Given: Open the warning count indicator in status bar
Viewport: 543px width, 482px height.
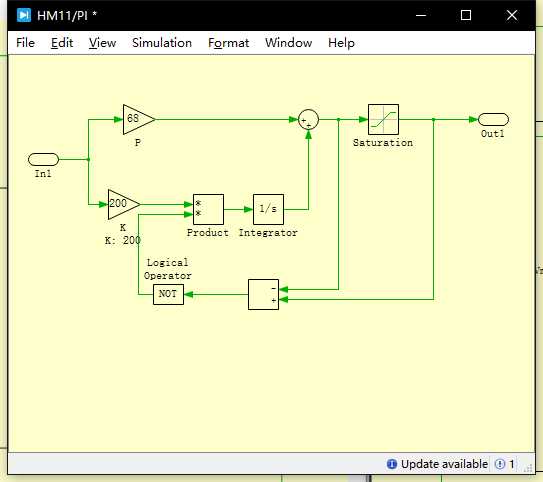Looking at the screenshot, I should pyautogui.click(x=505, y=464).
